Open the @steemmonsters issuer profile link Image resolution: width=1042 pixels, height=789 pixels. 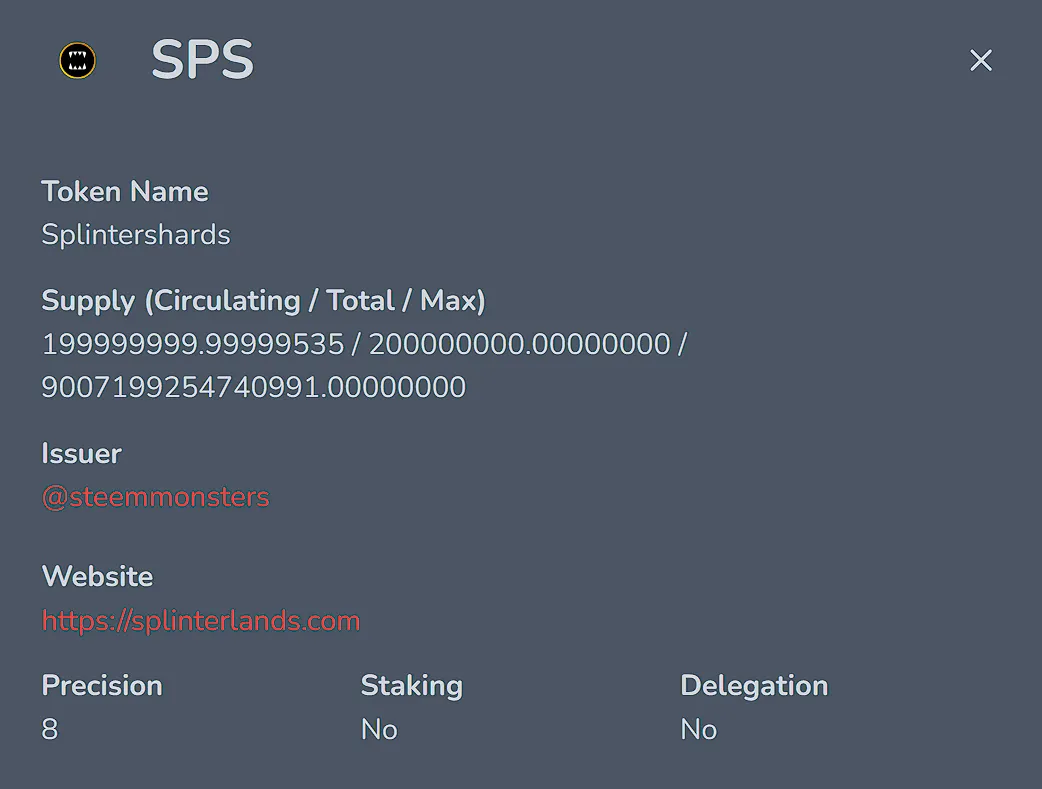(156, 497)
